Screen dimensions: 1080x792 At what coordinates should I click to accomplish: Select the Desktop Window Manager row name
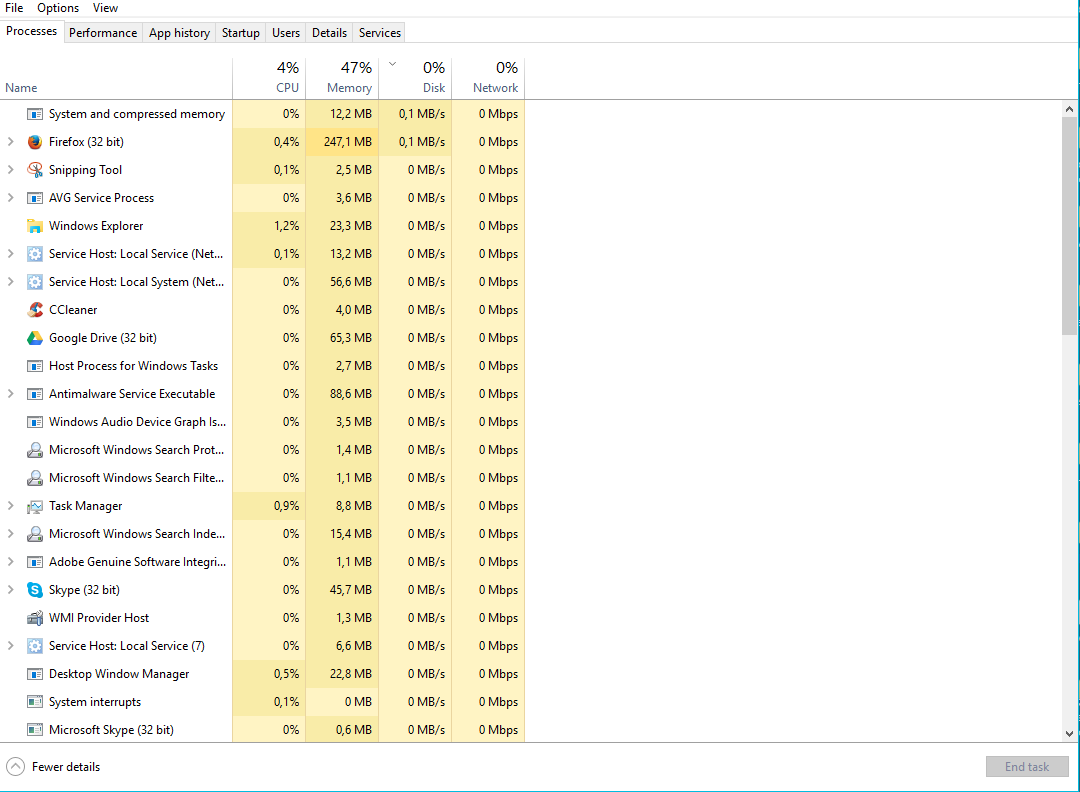[x=119, y=674]
